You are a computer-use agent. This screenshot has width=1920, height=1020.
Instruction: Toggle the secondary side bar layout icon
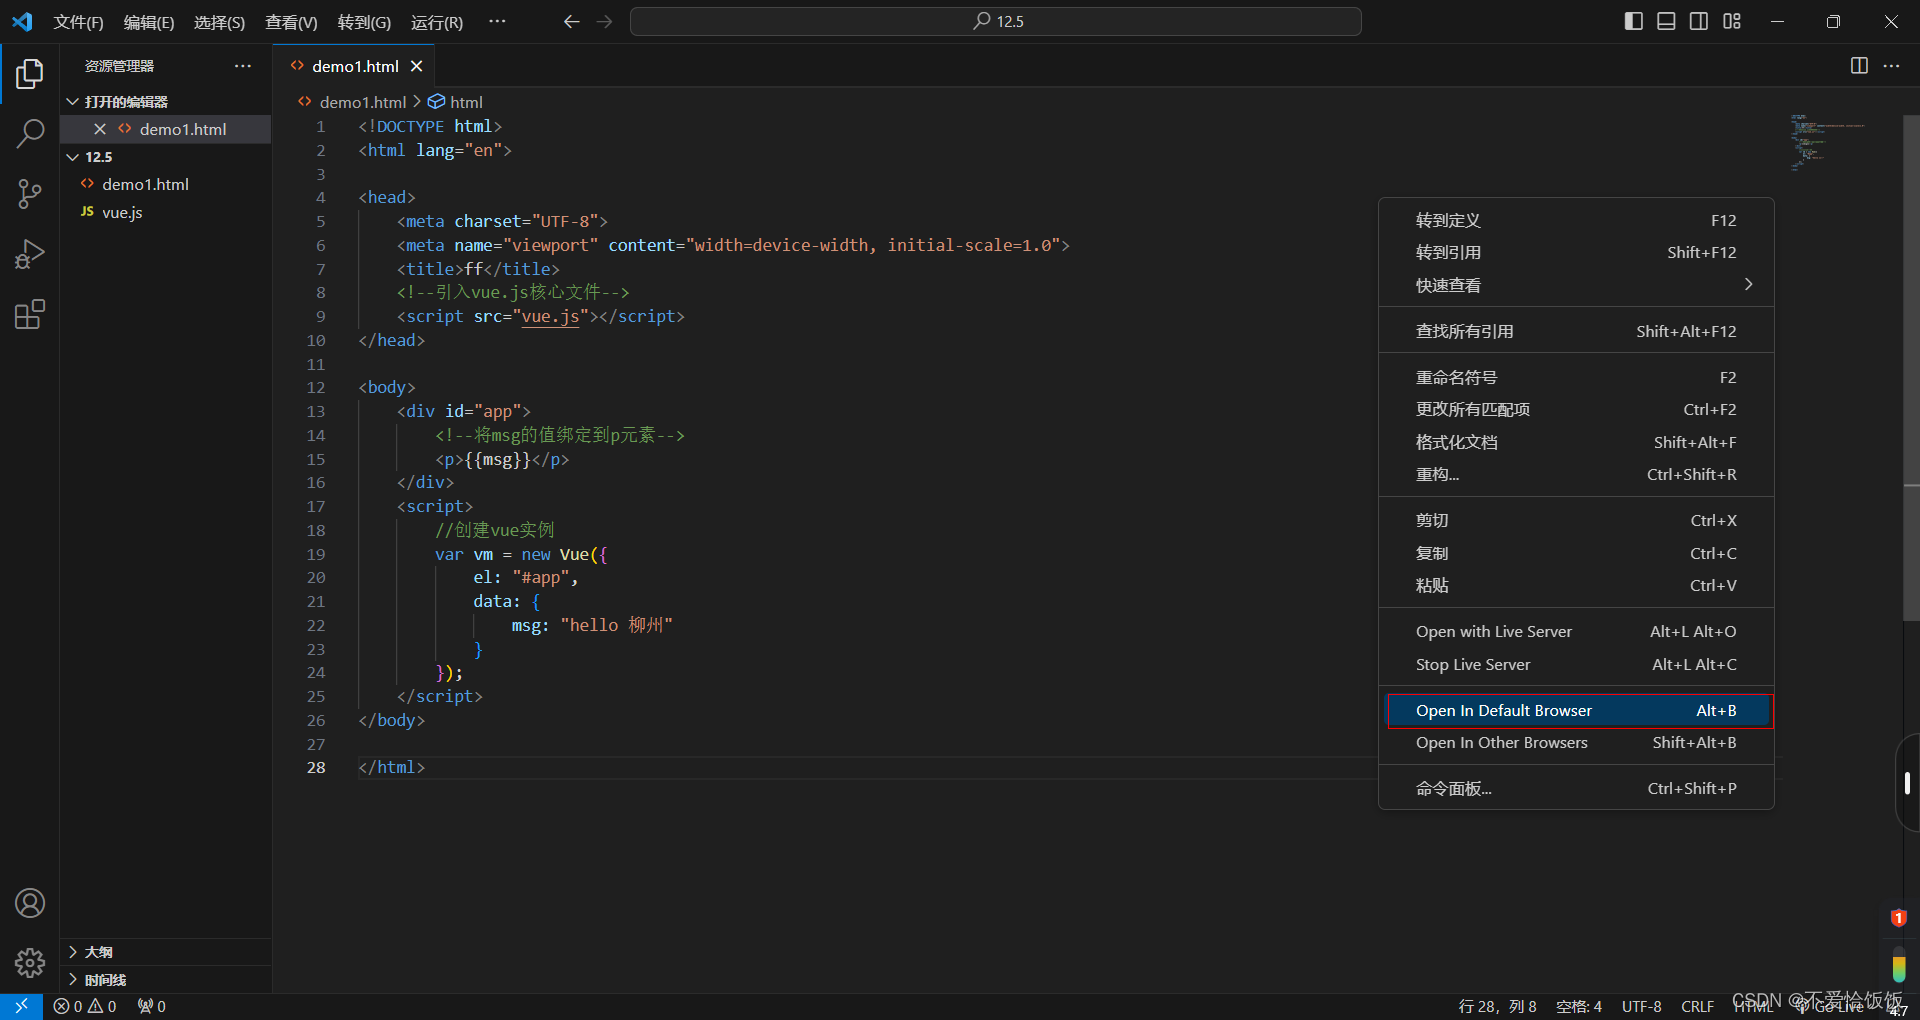pos(1699,21)
